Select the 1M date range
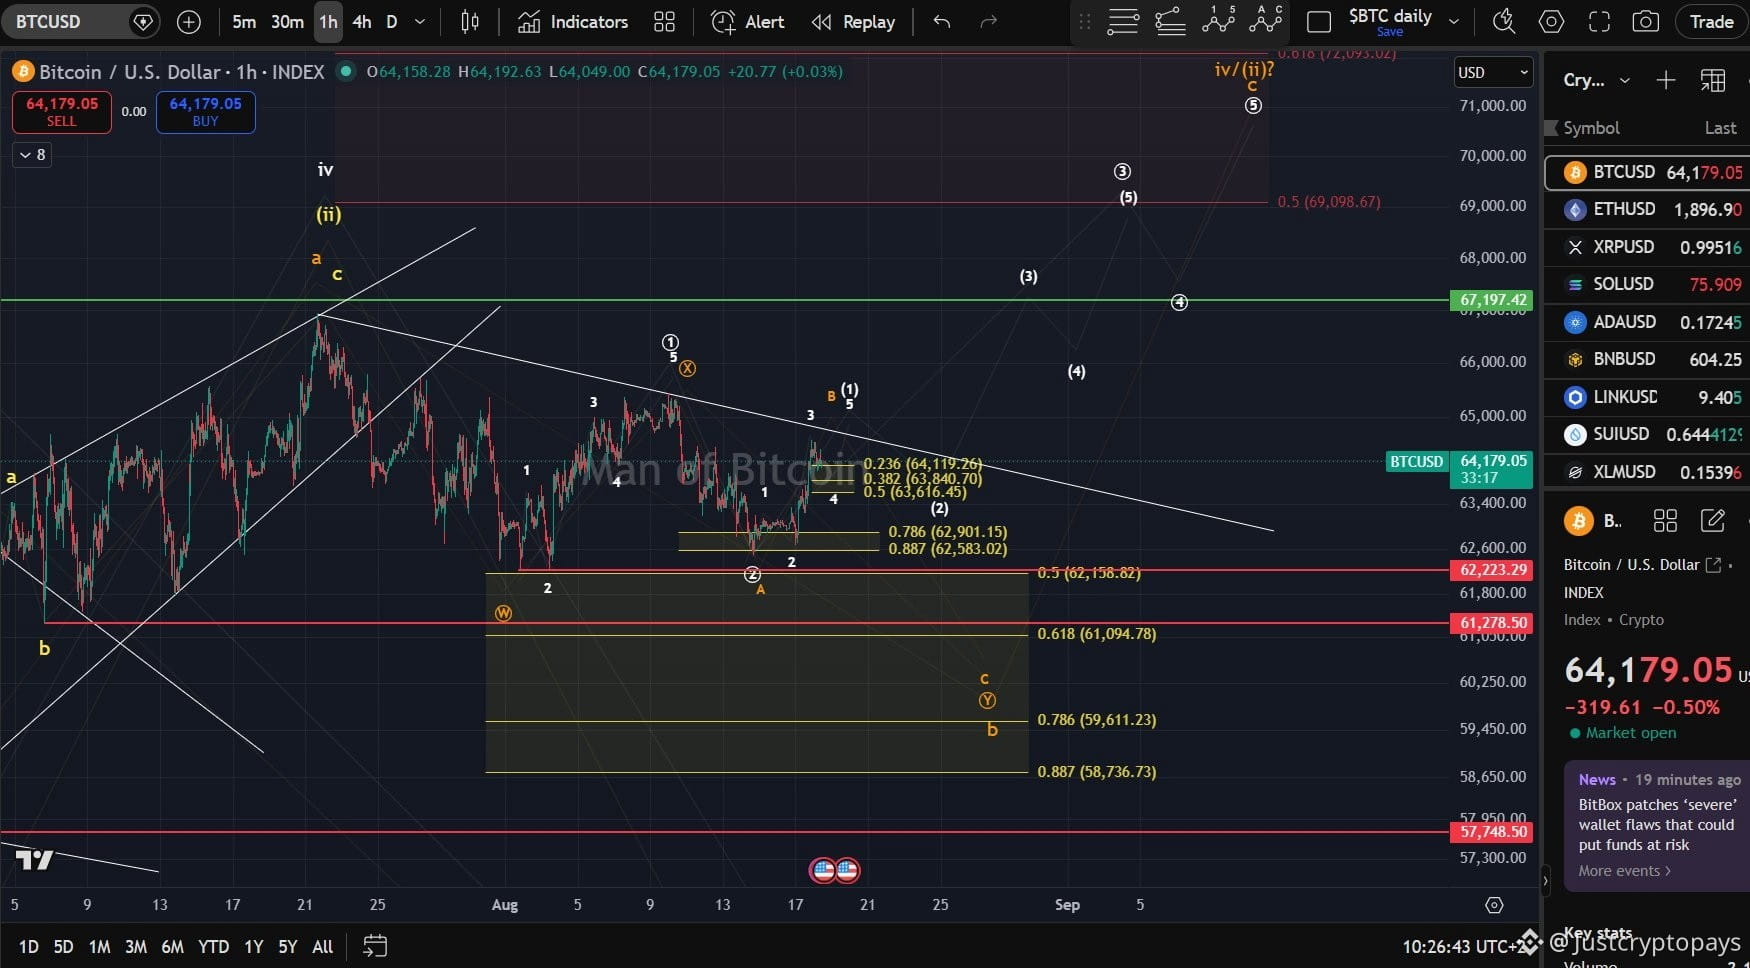Screen dimensions: 1750x968 [x=99, y=946]
